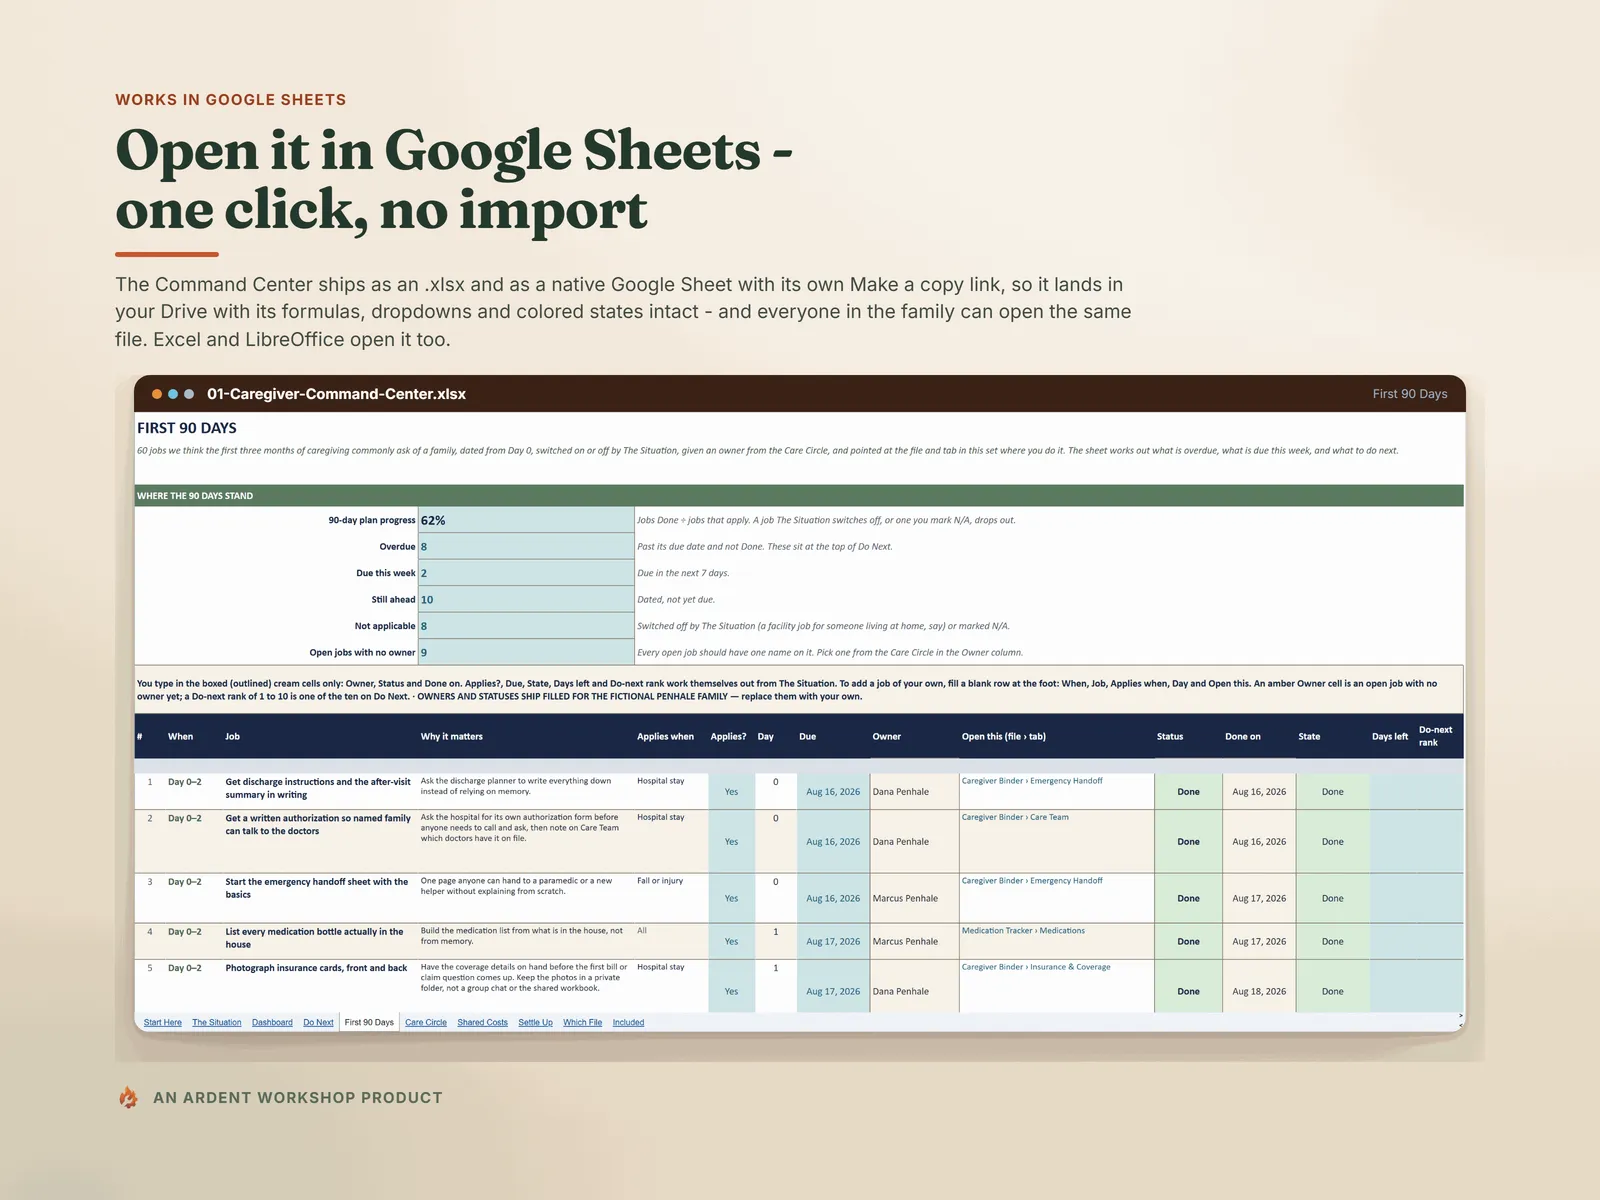Image resolution: width=1600 pixels, height=1200 pixels.
Task: Select the Yes cell in job 2 row
Action: tap(731, 841)
